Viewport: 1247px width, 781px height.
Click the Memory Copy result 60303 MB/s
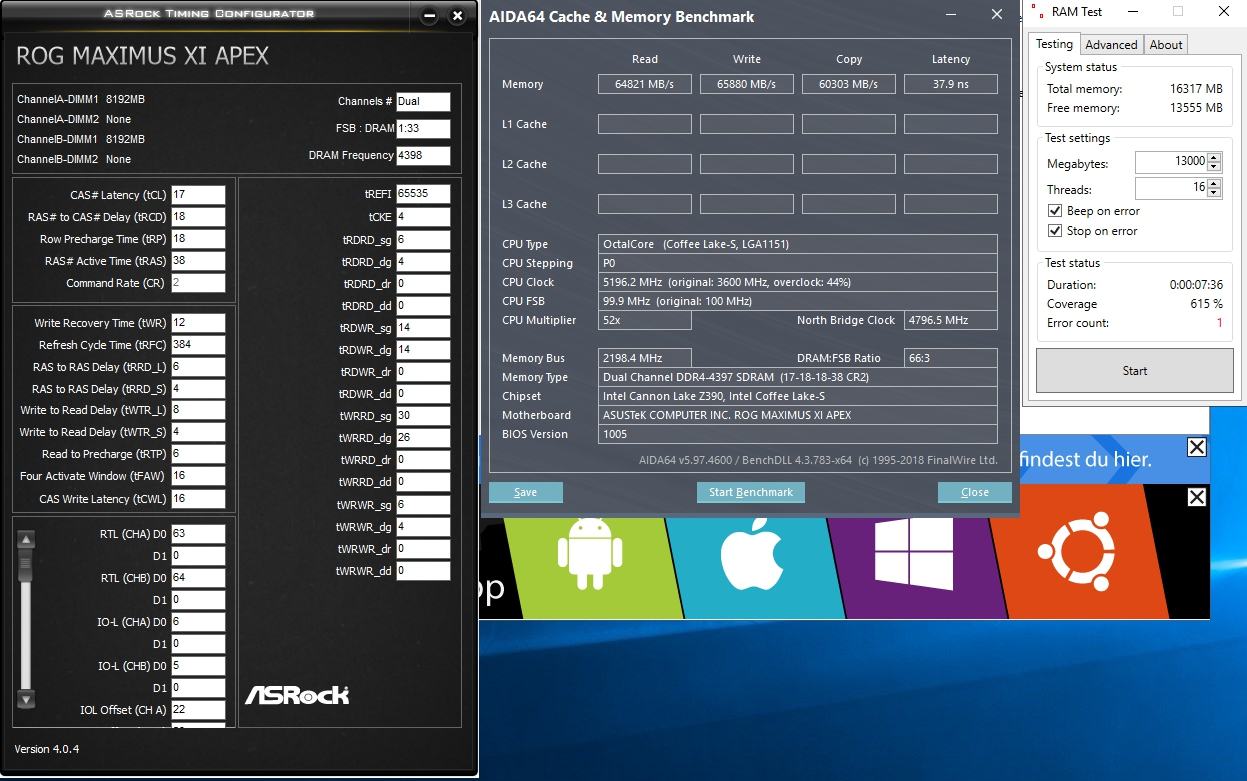click(x=849, y=84)
